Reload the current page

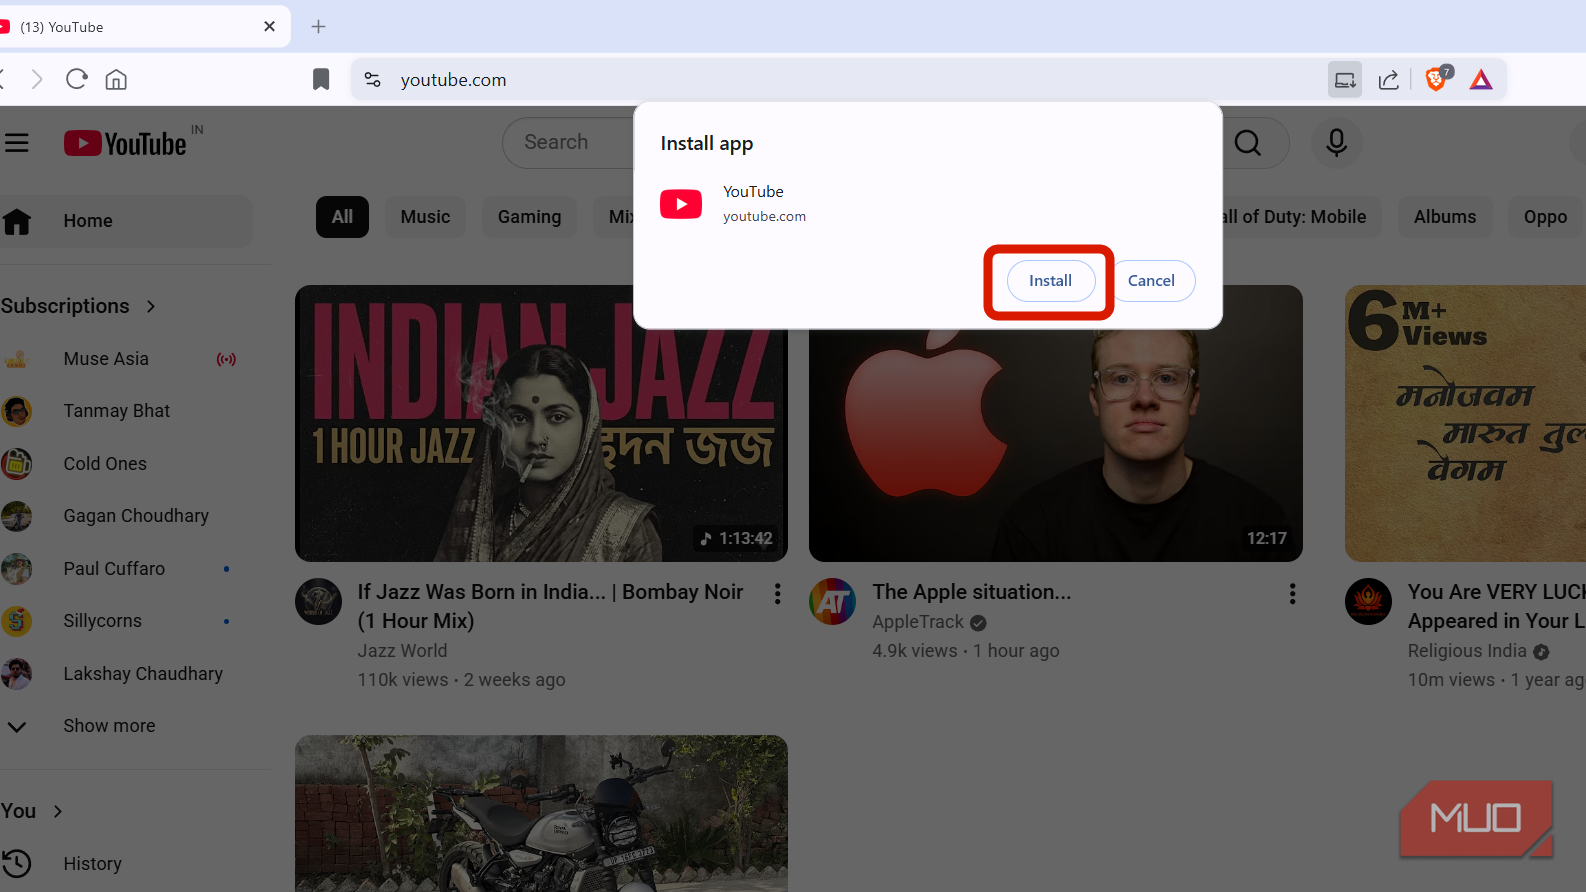(x=77, y=79)
